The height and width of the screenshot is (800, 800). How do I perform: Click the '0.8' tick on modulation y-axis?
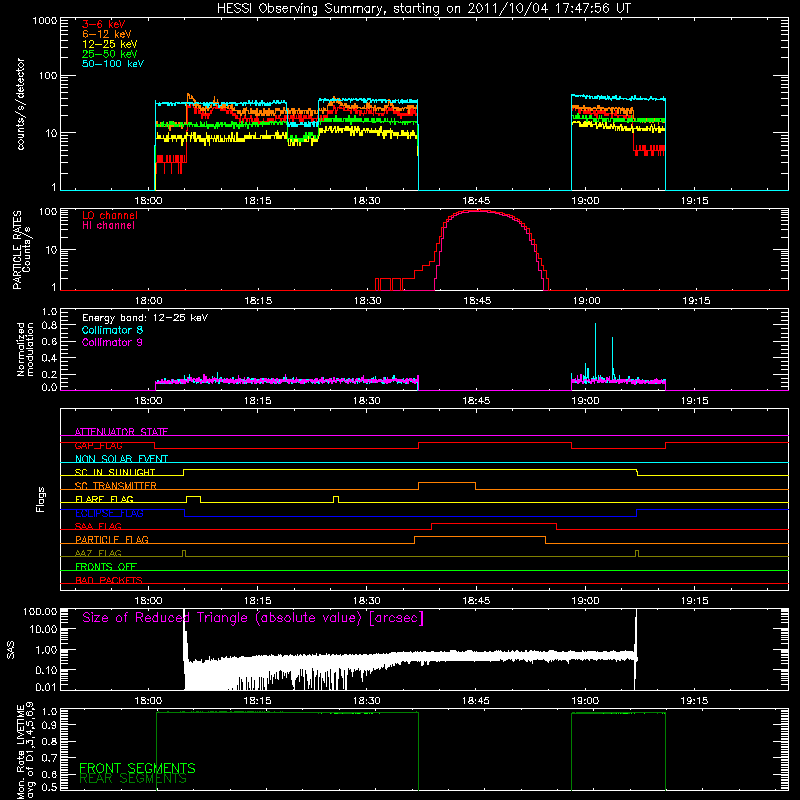[49, 325]
